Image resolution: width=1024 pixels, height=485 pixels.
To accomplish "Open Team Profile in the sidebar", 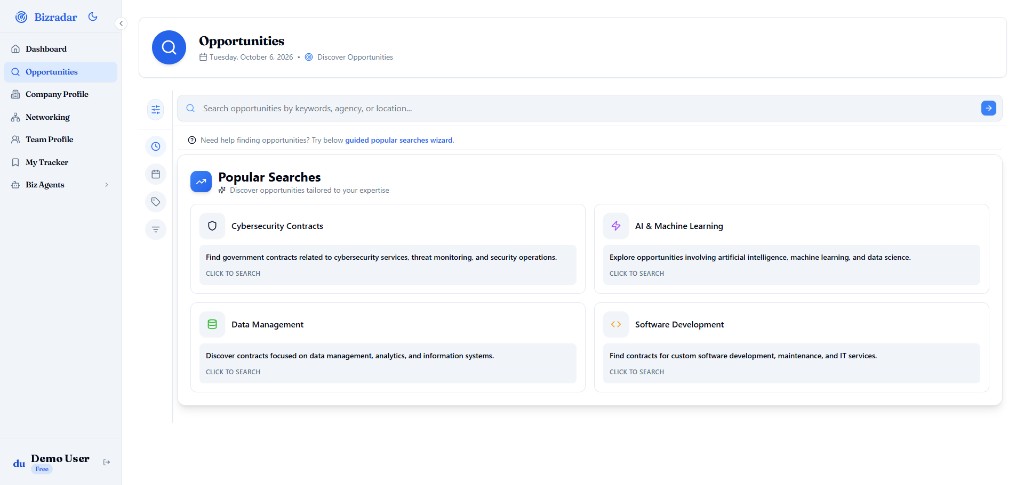I will click(60, 140).
